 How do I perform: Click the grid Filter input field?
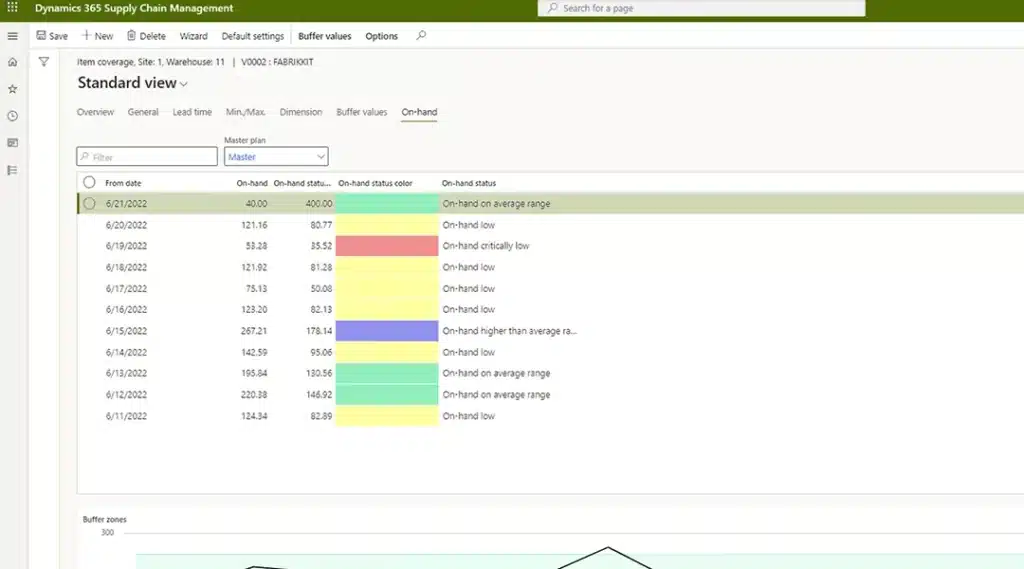147,157
